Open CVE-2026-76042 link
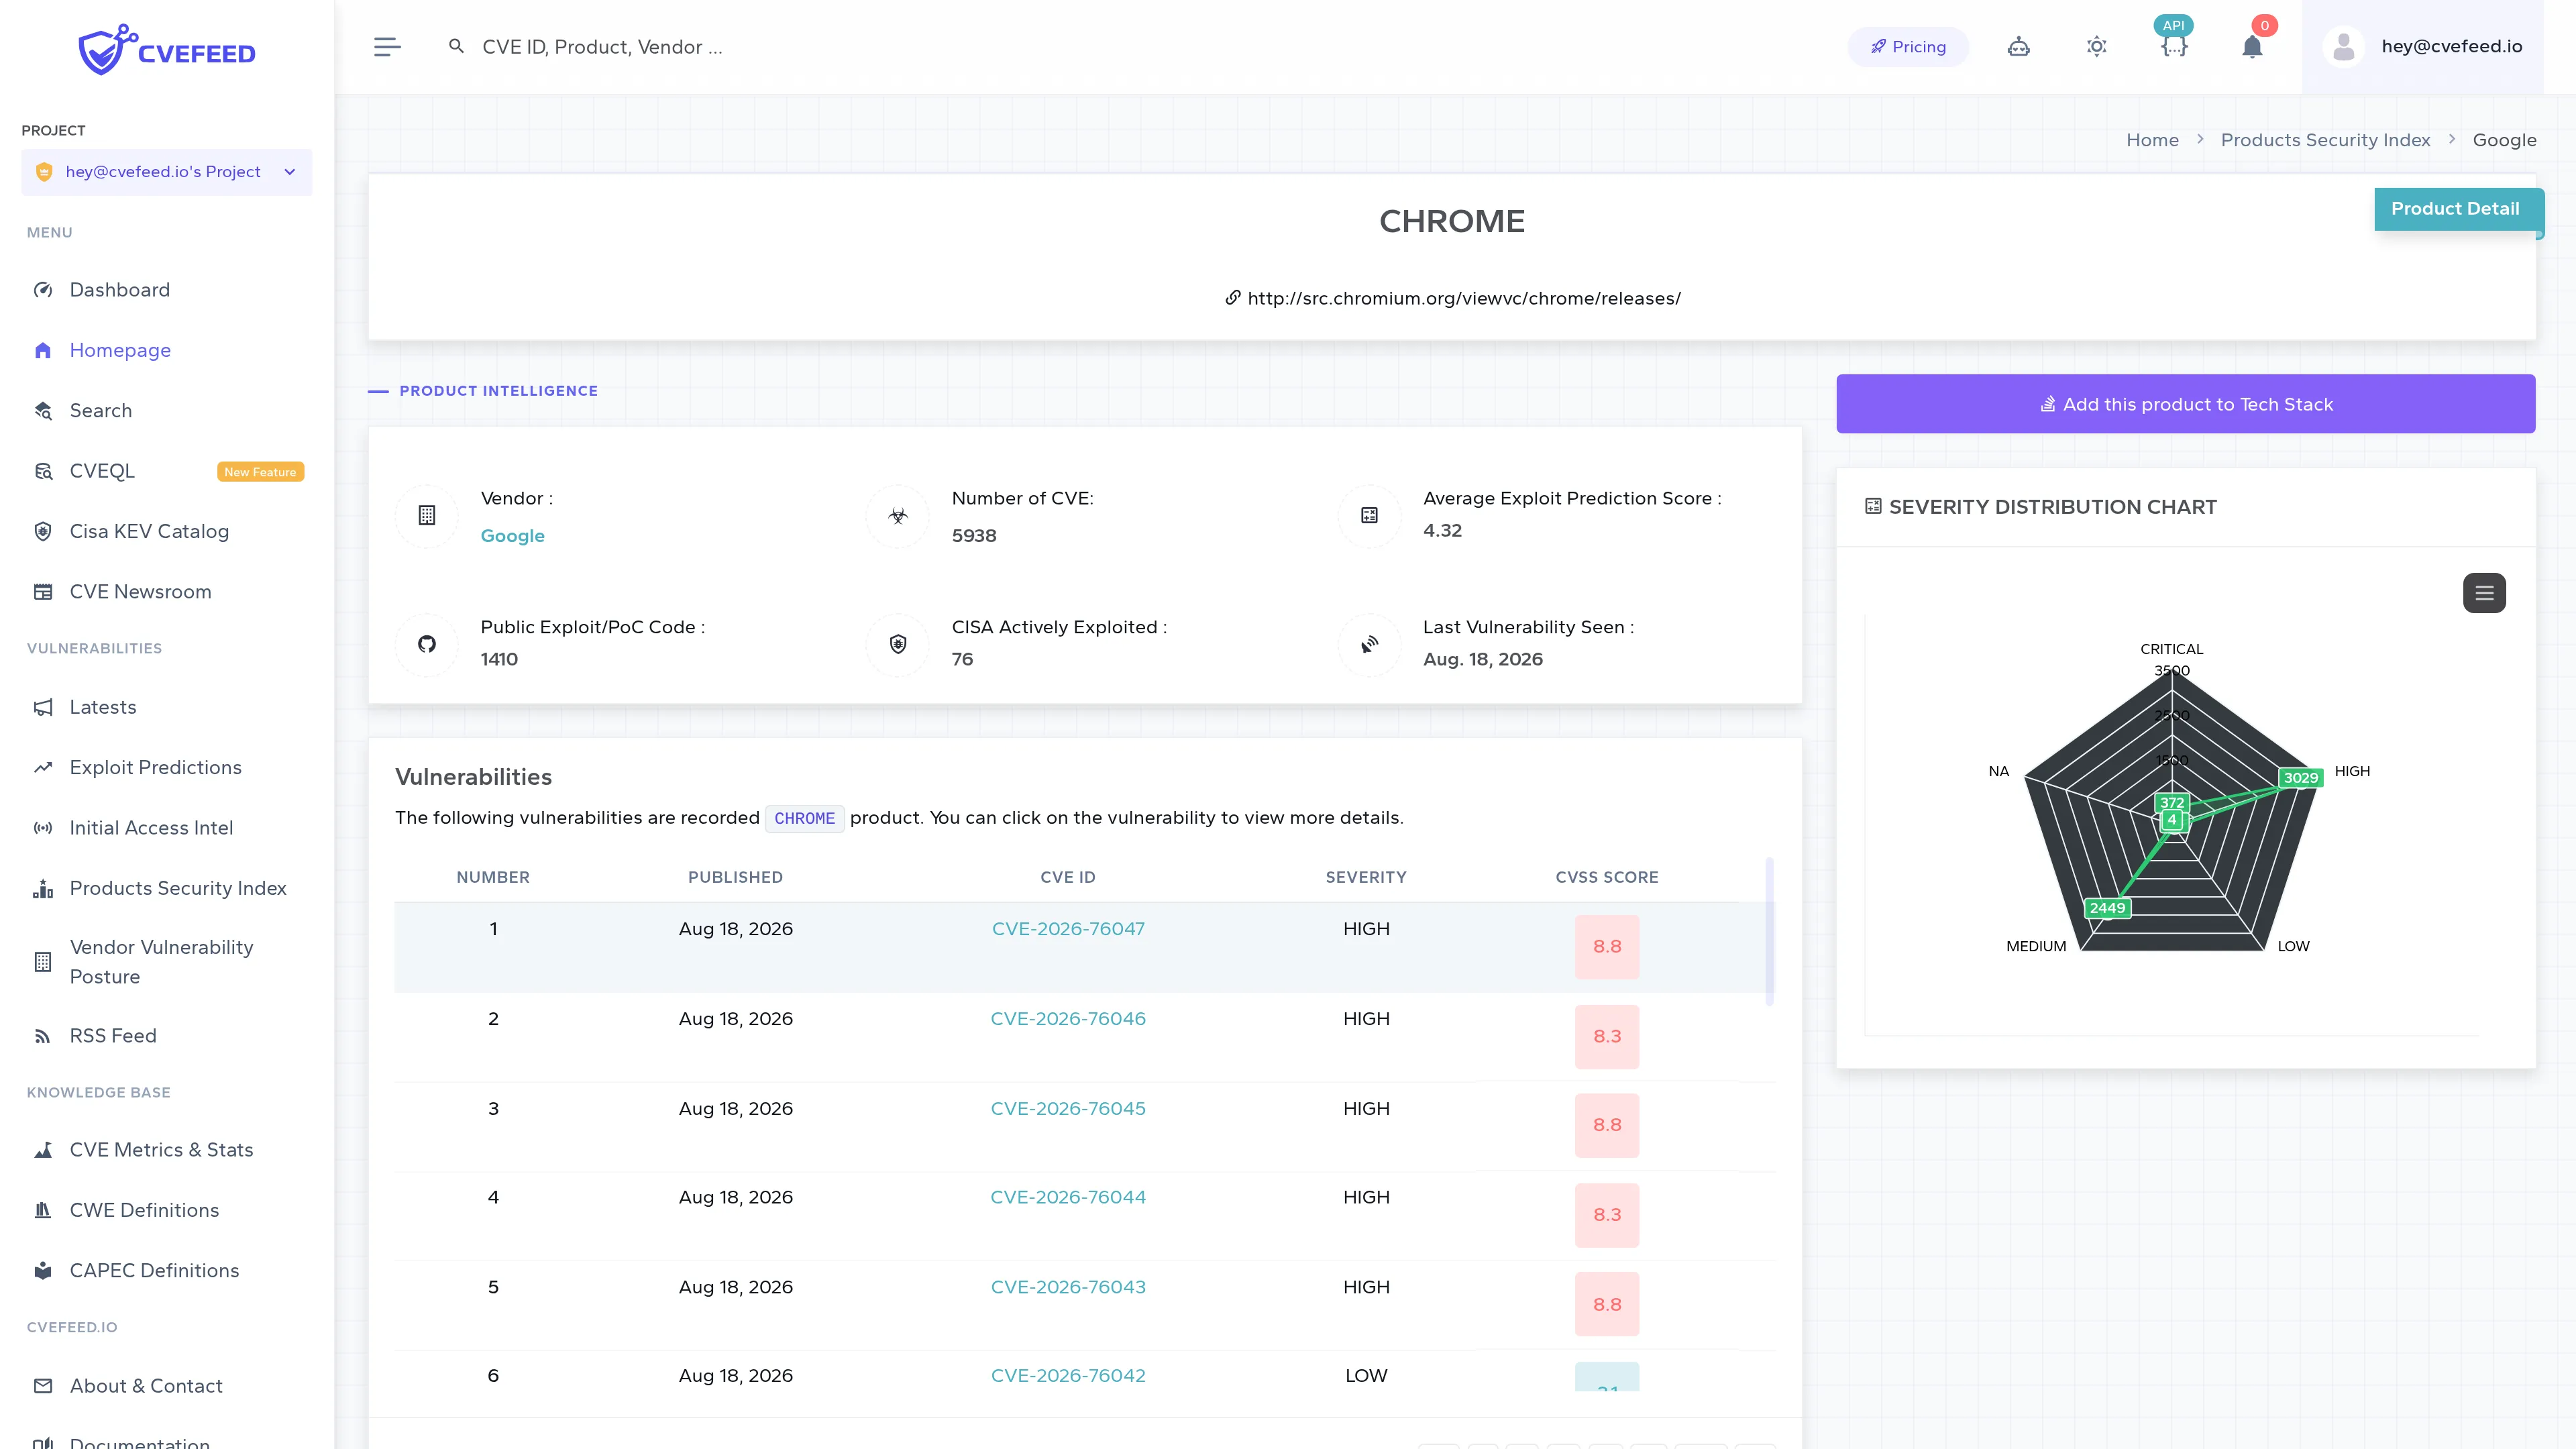The width and height of the screenshot is (2576, 1449). coord(1068,1375)
